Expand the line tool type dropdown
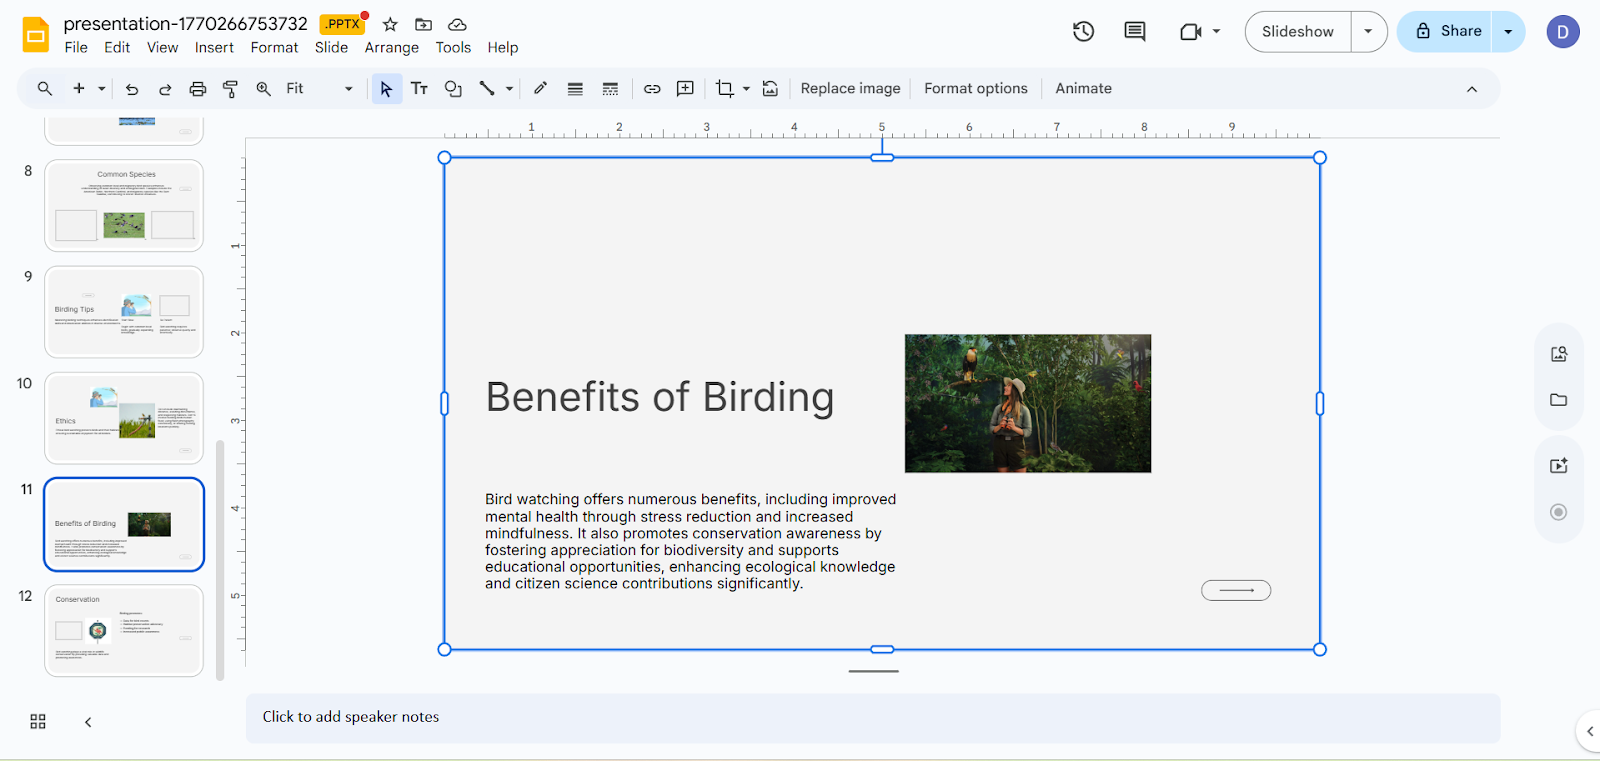The height and width of the screenshot is (761, 1600). tap(509, 89)
